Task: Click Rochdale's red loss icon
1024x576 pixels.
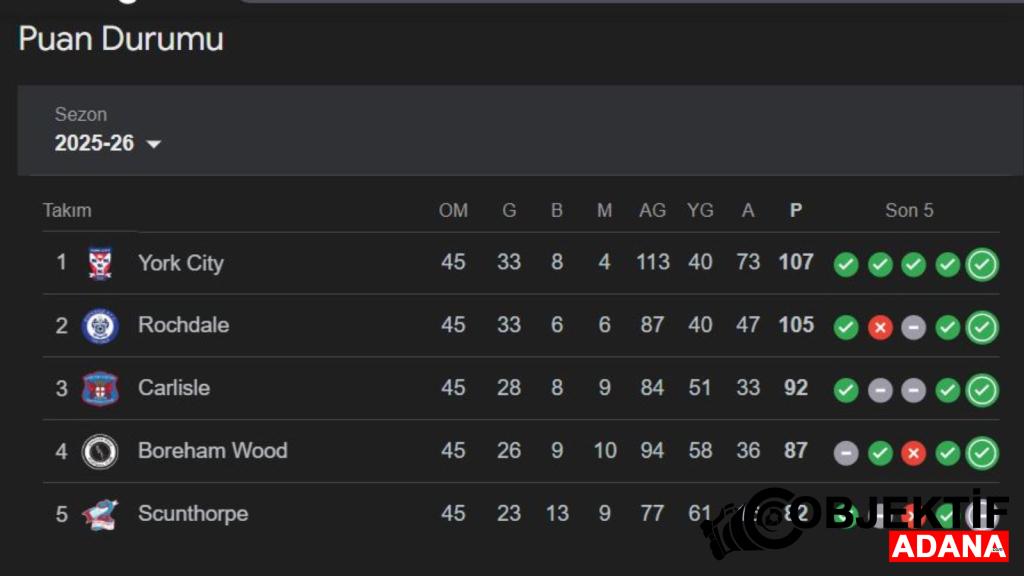Action: (x=880, y=327)
